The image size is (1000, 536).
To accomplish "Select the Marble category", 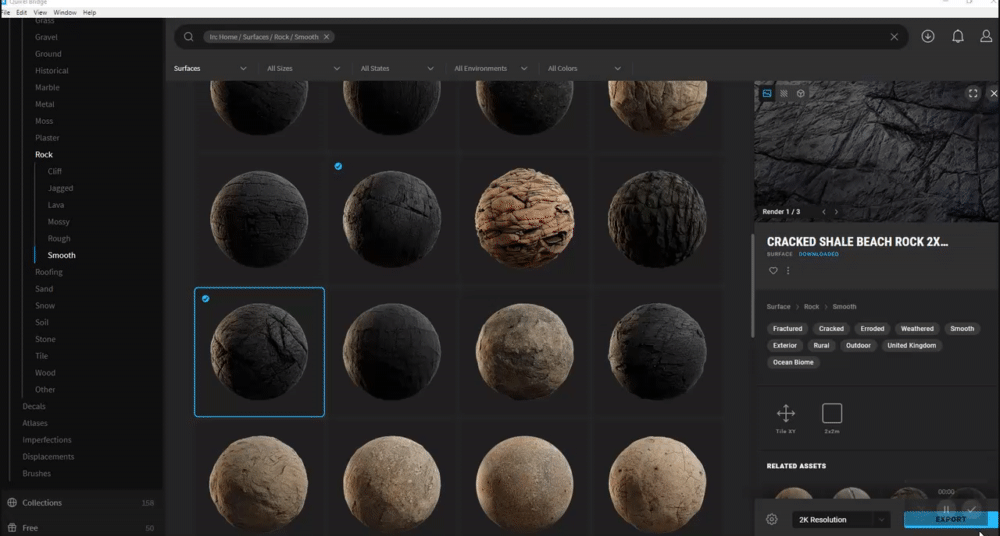I will click(x=47, y=87).
